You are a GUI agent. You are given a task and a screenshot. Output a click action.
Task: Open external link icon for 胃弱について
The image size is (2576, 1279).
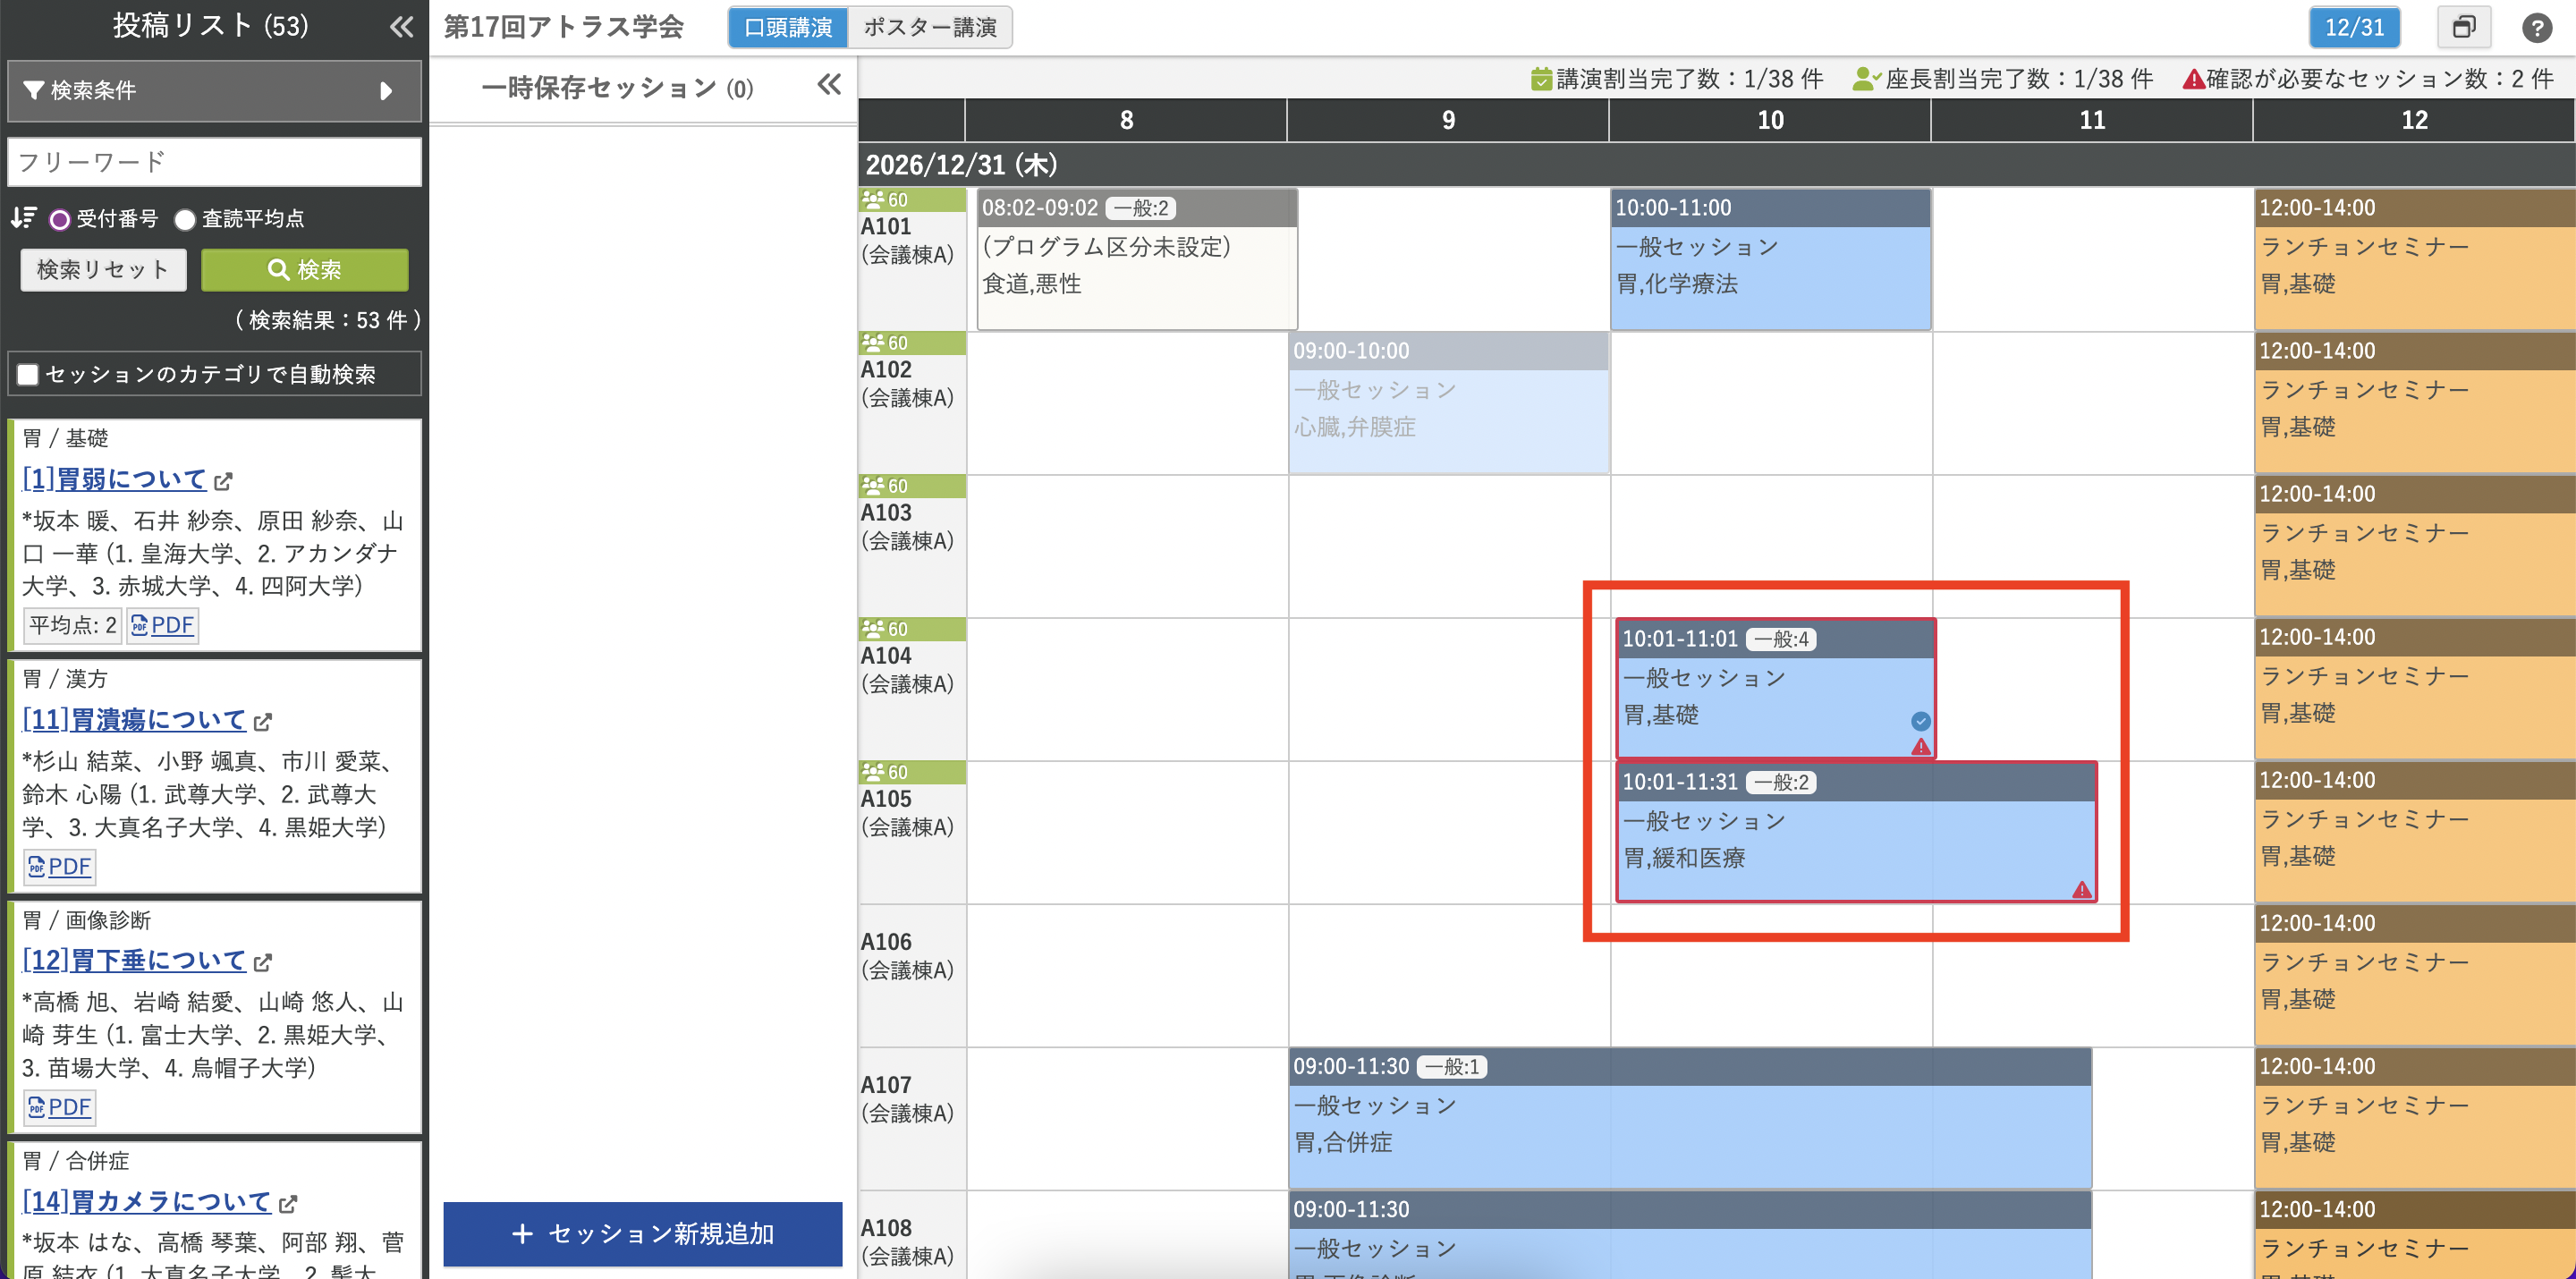click(224, 482)
